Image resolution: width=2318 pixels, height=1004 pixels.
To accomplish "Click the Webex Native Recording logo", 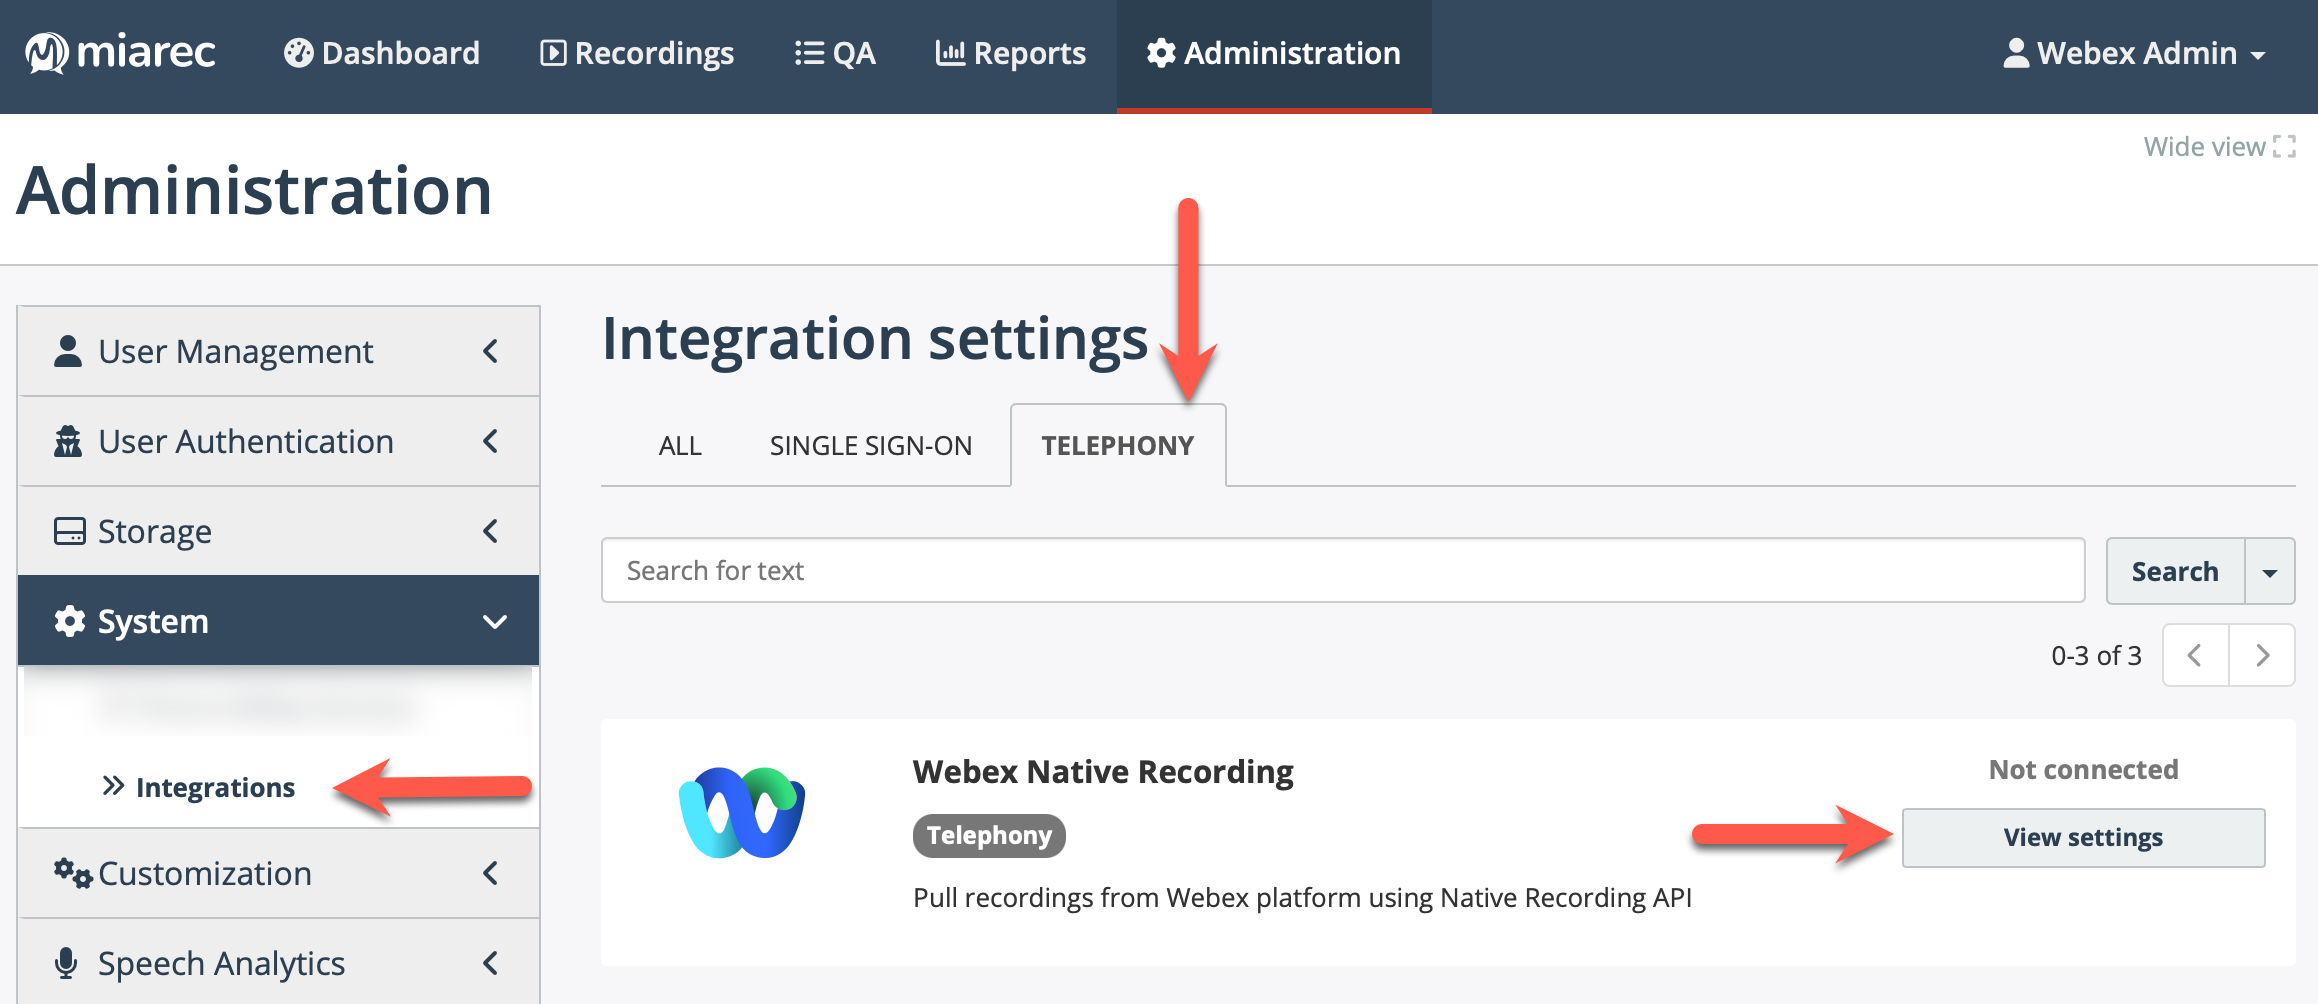I will point(742,812).
